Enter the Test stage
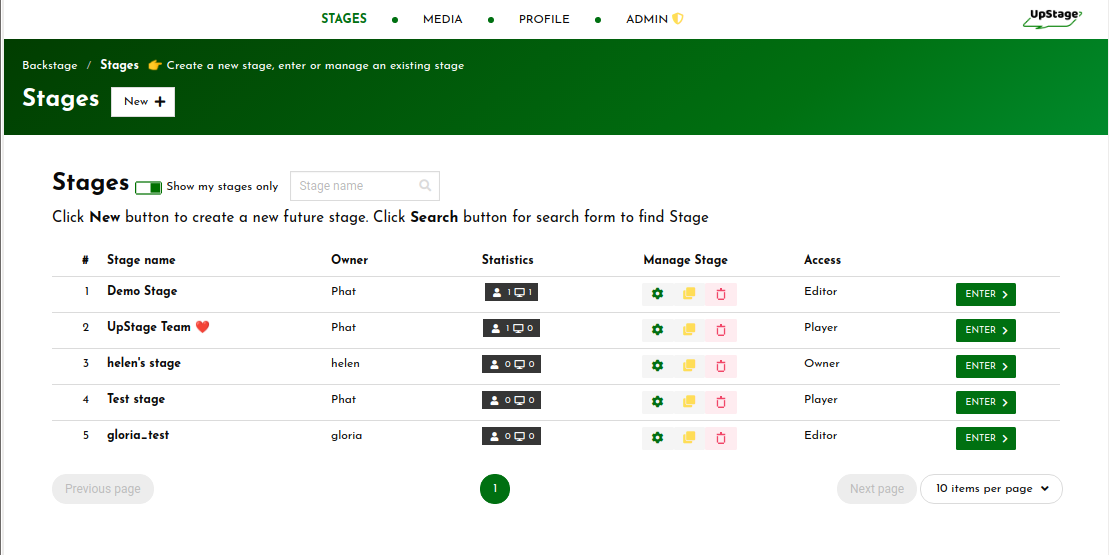 click(986, 403)
